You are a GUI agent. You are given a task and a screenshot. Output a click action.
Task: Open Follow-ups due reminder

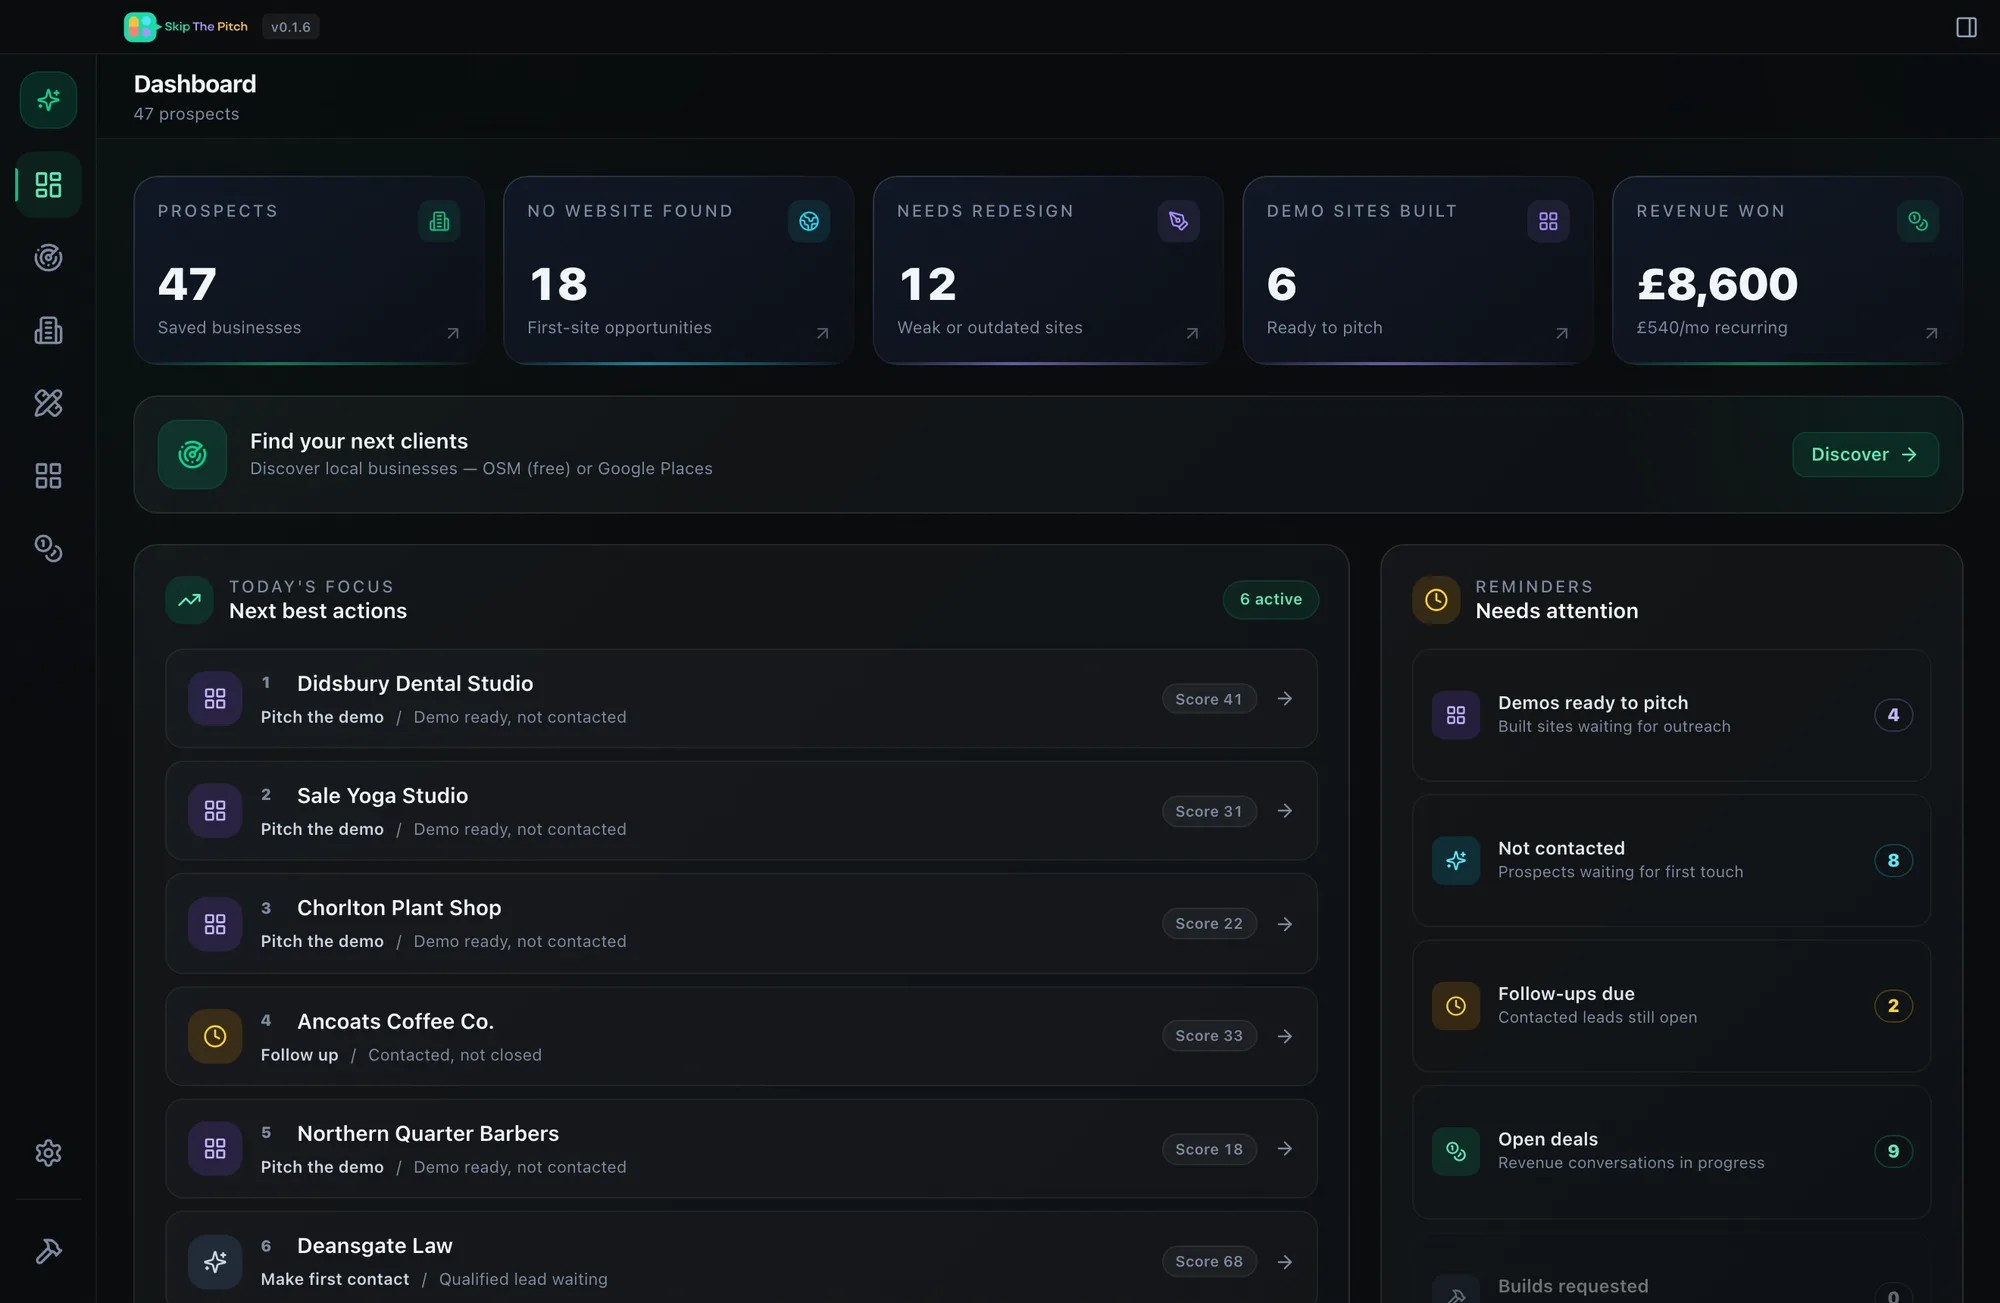pyautogui.click(x=1671, y=1006)
